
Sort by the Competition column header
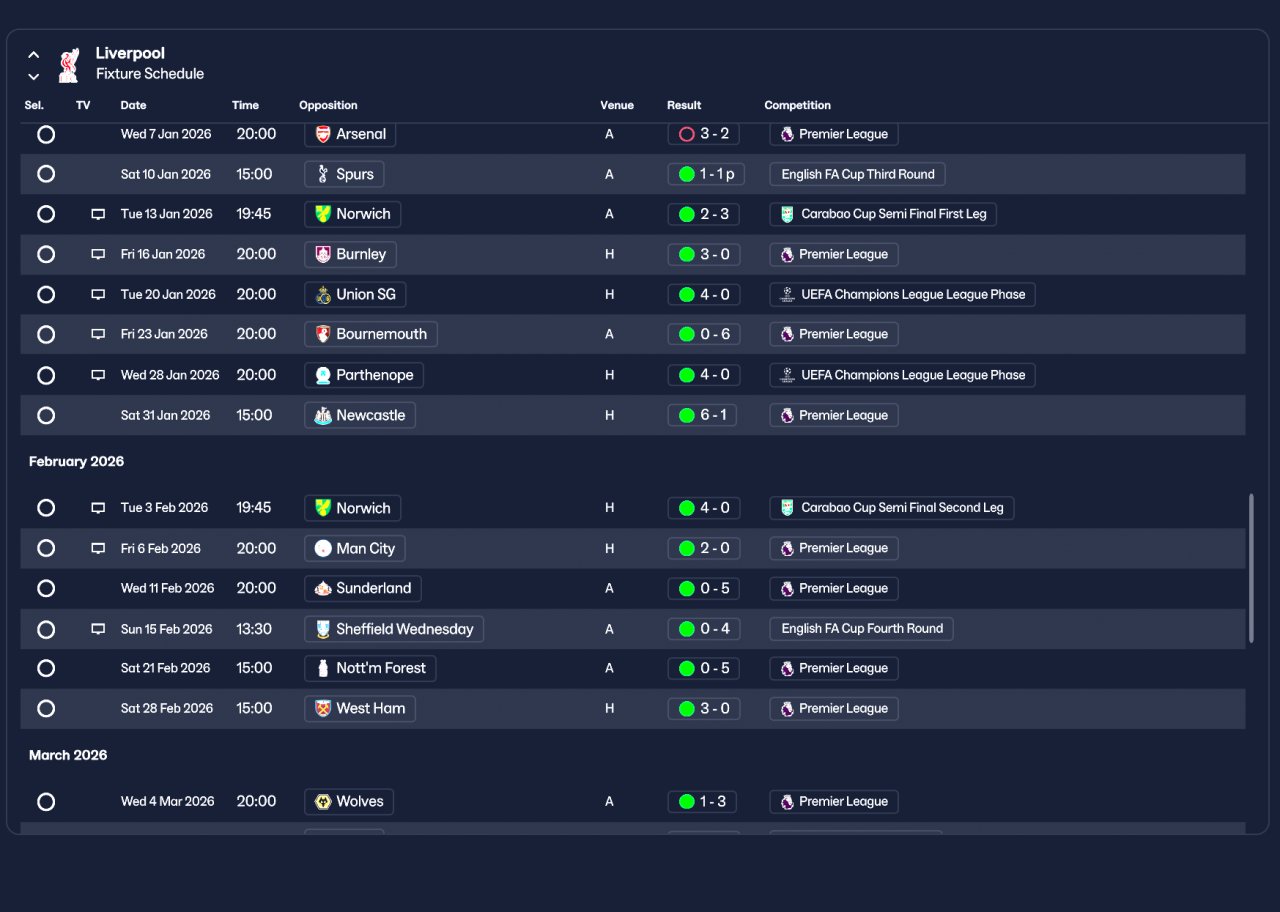[x=798, y=105]
